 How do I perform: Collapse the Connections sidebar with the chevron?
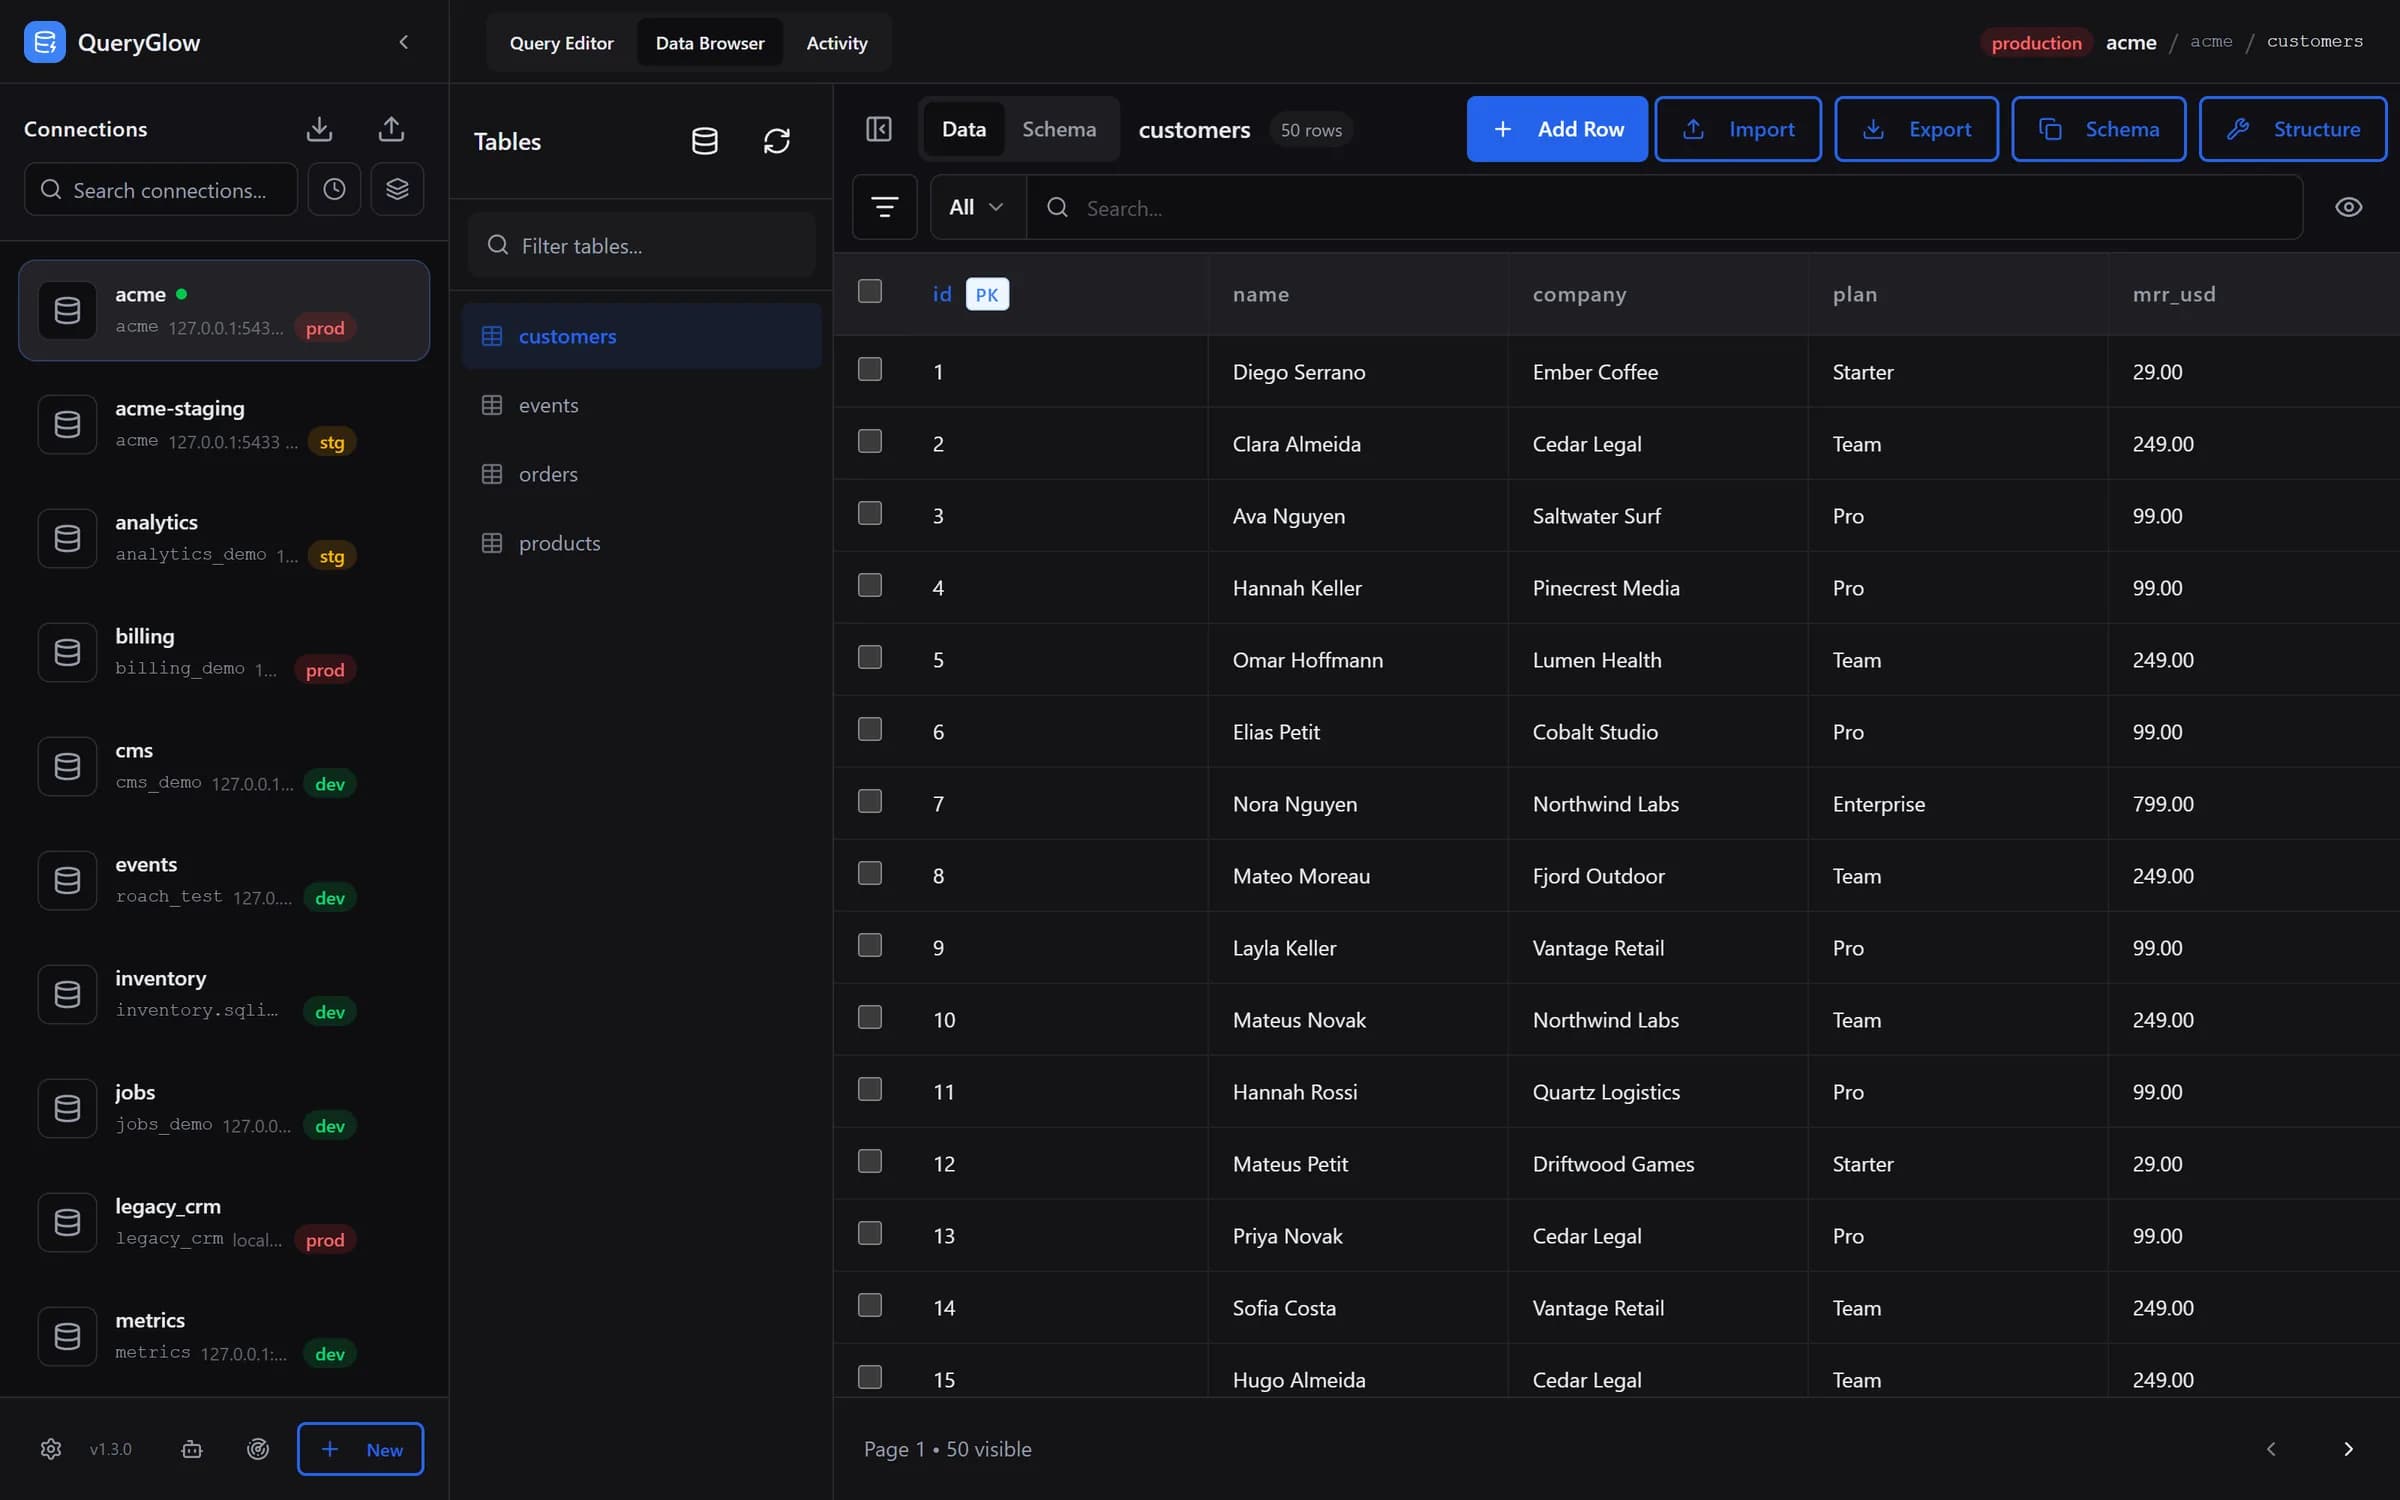point(403,42)
